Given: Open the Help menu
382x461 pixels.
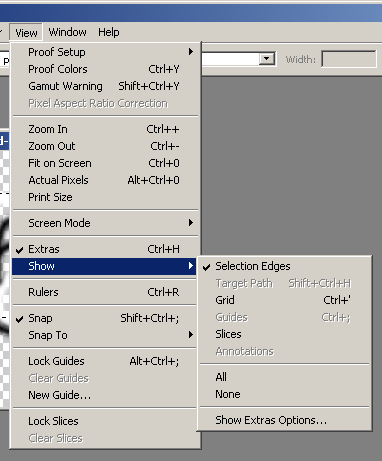Looking at the screenshot, I should click(109, 32).
